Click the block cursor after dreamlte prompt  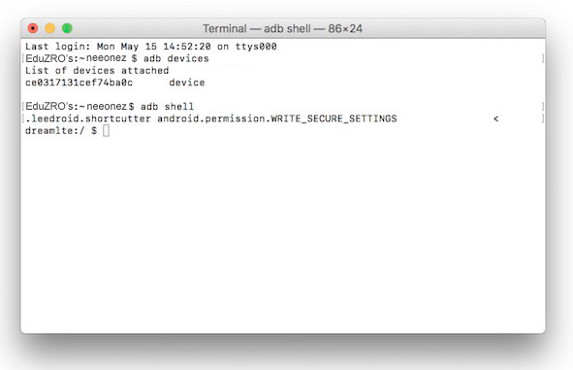click(x=106, y=131)
